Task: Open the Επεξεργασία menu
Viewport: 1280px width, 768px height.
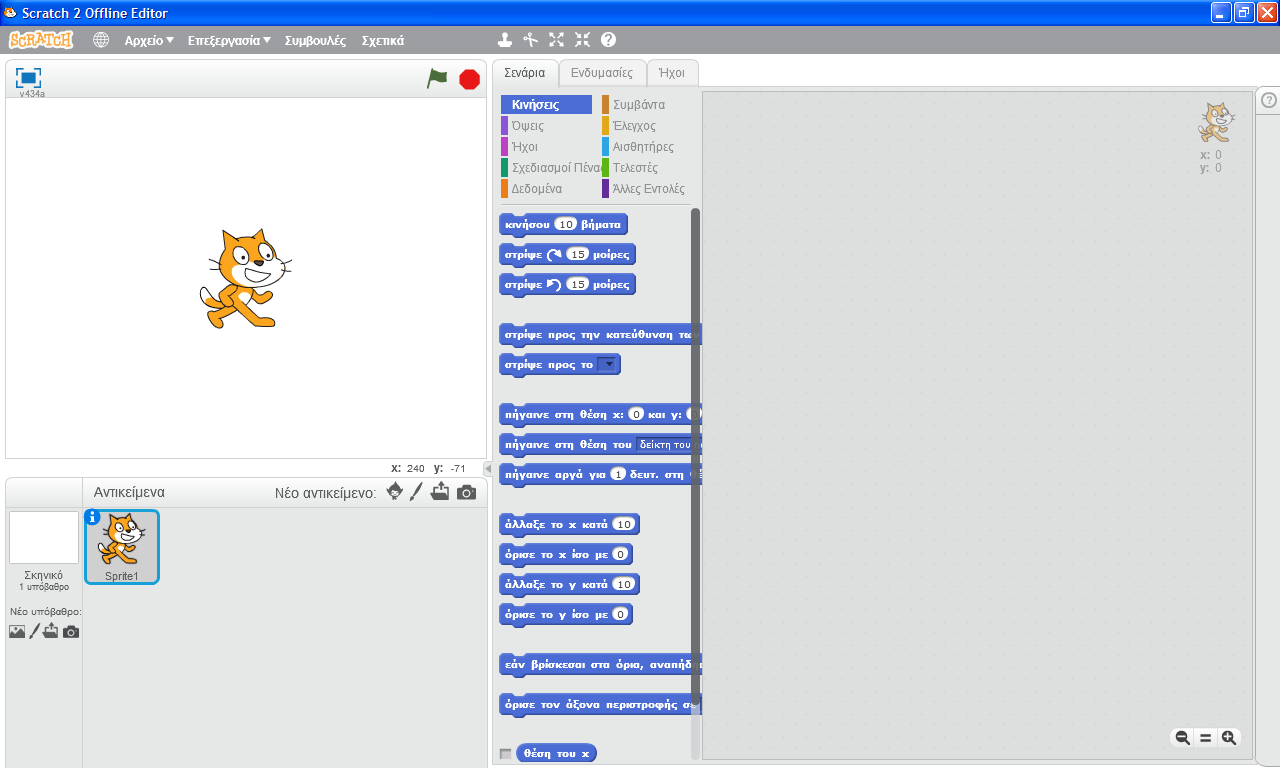Action: (x=229, y=41)
